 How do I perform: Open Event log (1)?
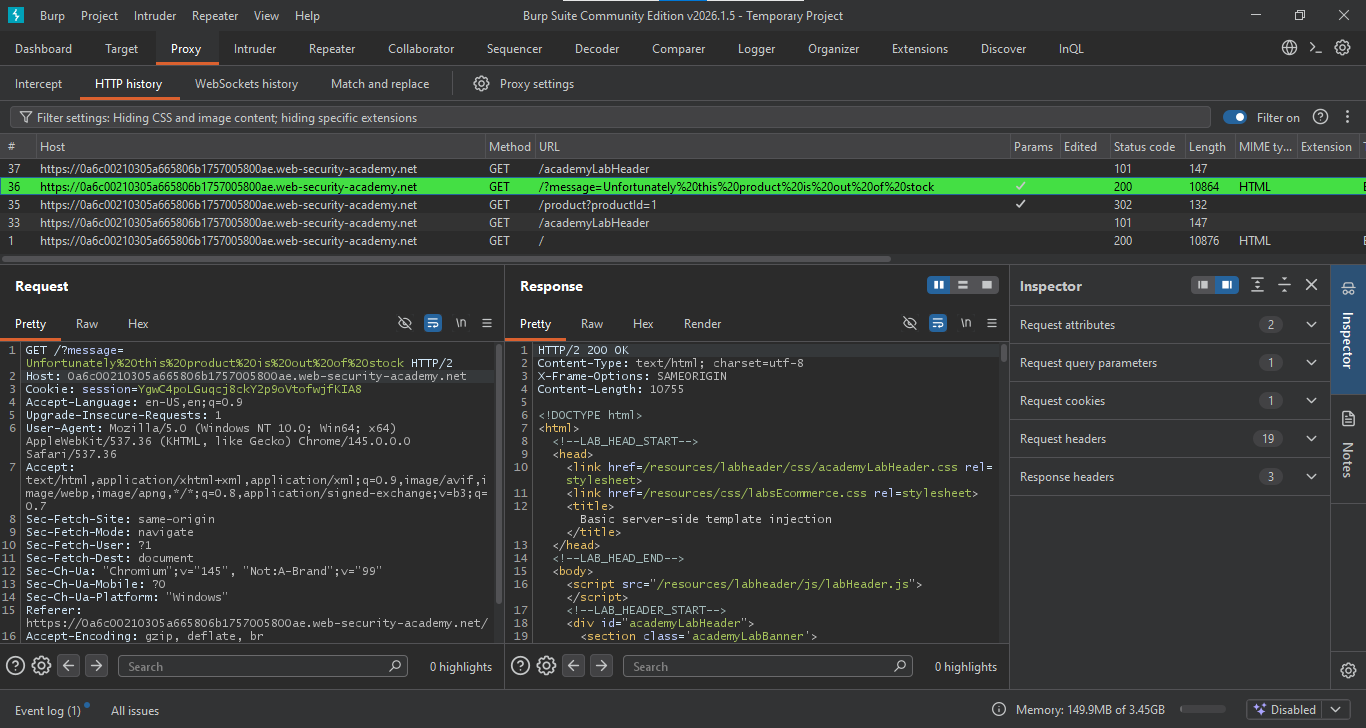click(48, 710)
